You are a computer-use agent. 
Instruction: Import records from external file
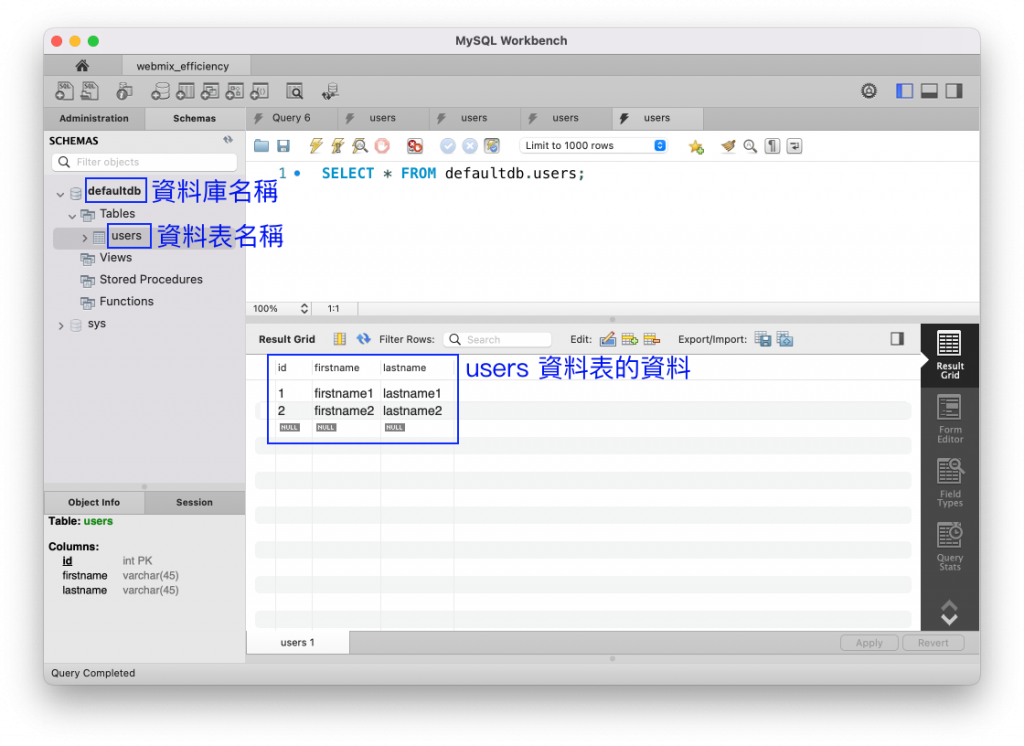coord(785,339)
